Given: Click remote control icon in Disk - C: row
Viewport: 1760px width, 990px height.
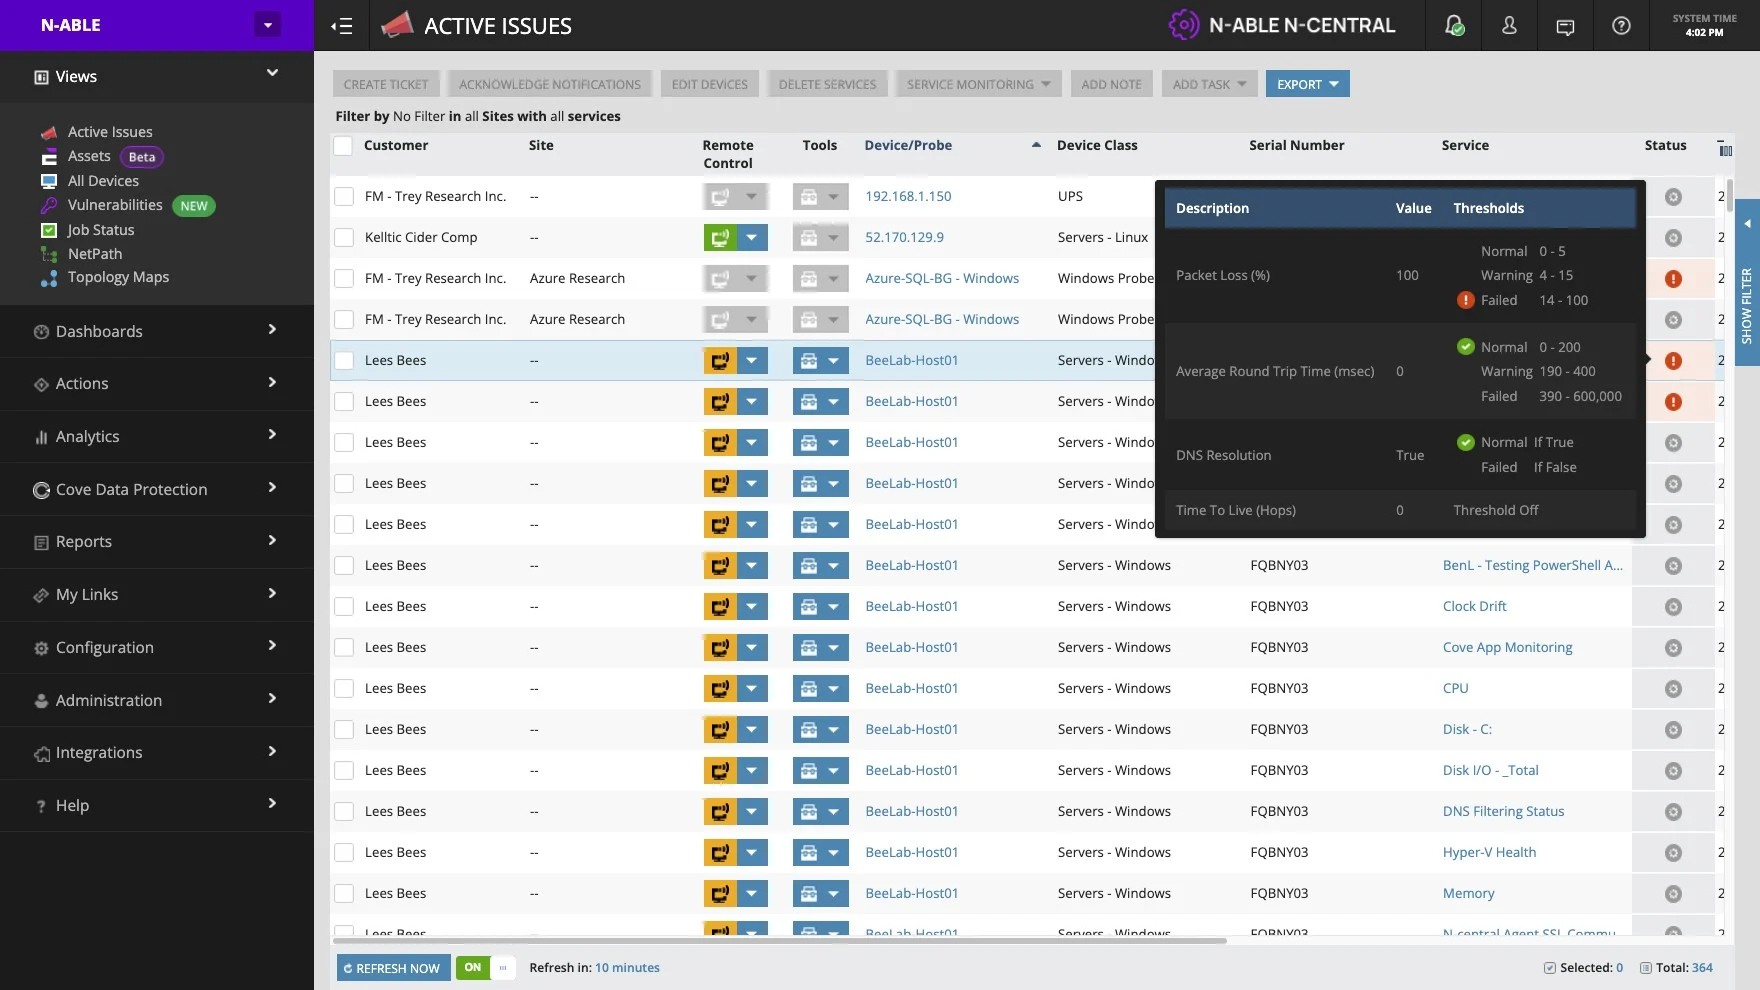Looking at the screenshot, I should pyautogui.click(x=720, y=729).
